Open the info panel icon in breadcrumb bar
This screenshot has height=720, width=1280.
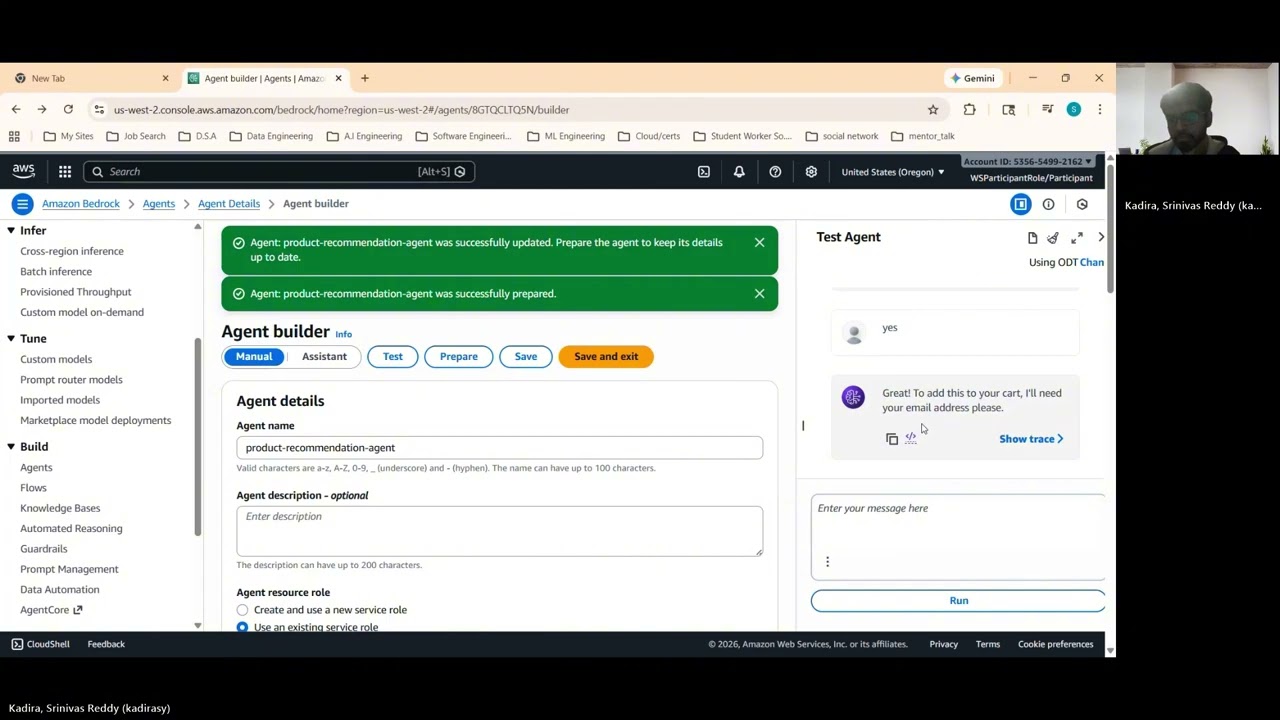coord(1048,204)
